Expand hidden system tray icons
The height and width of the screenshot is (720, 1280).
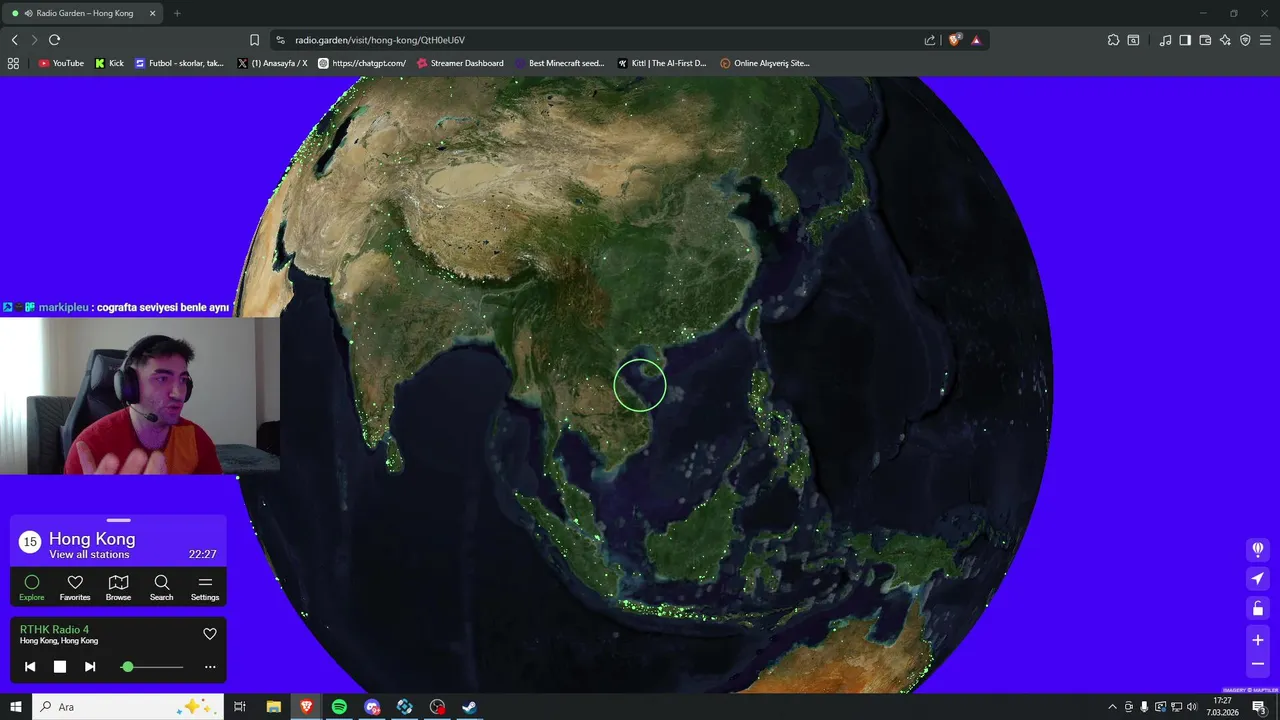pos(1112,706)
